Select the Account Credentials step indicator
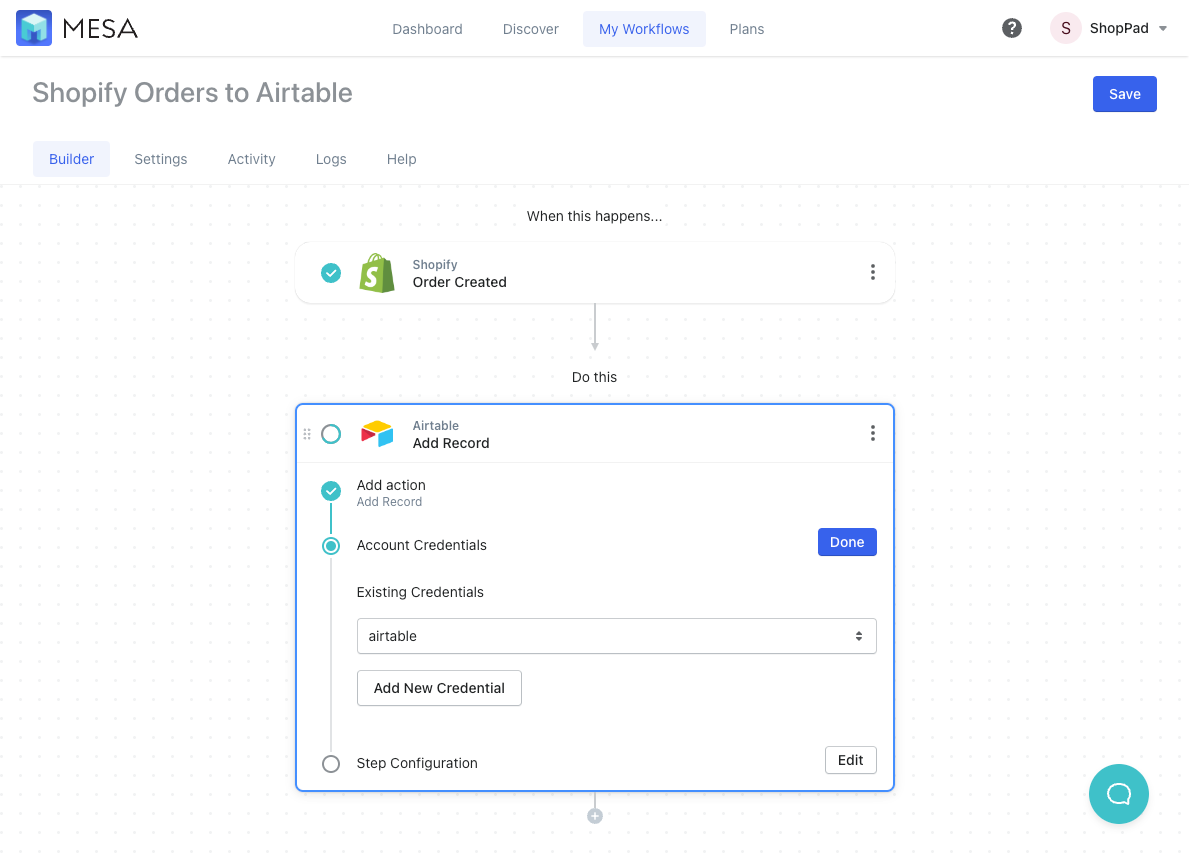 (331, 545)
